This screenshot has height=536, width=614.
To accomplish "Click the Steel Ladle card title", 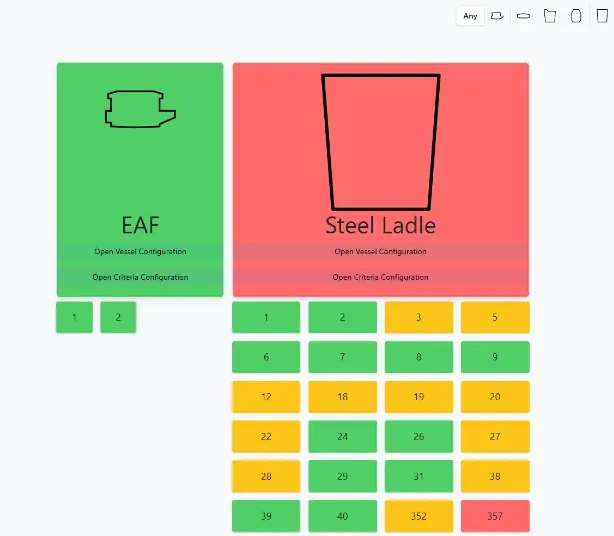I will [x=380, y=225].
